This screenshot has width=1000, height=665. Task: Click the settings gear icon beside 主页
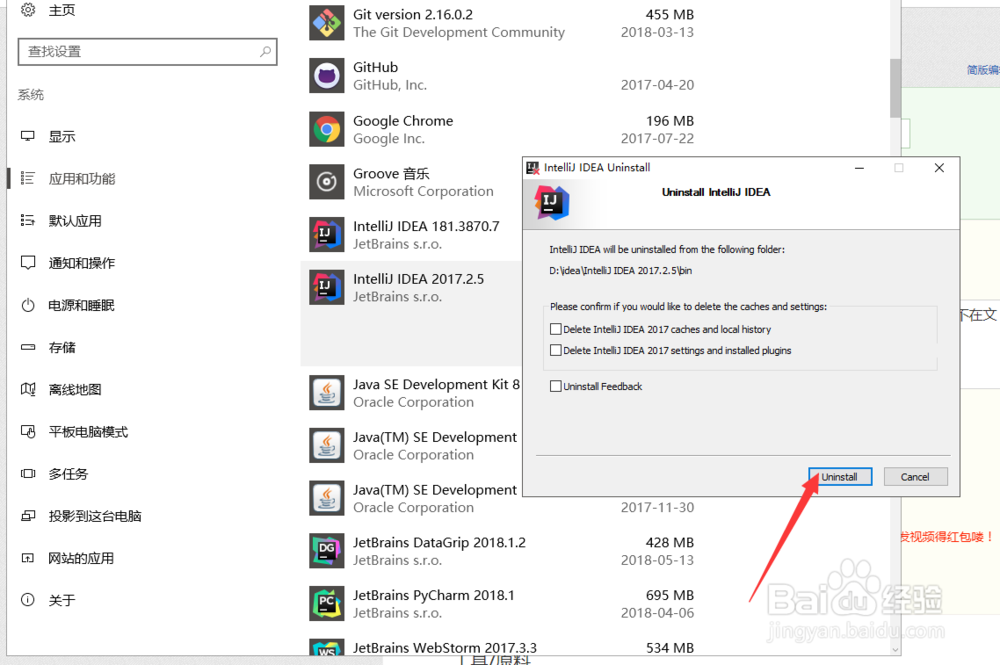coord(28,10)
